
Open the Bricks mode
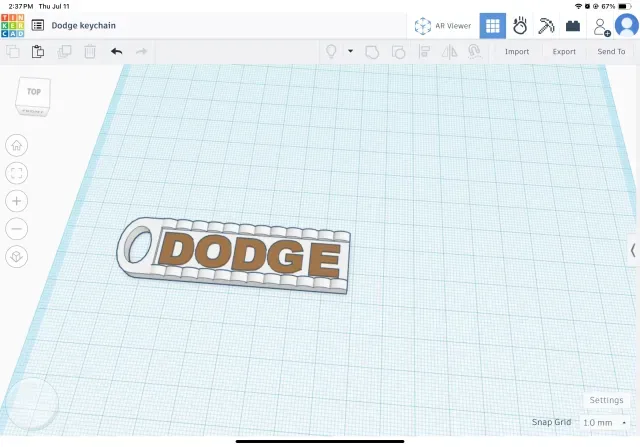[x=573, y=26]
